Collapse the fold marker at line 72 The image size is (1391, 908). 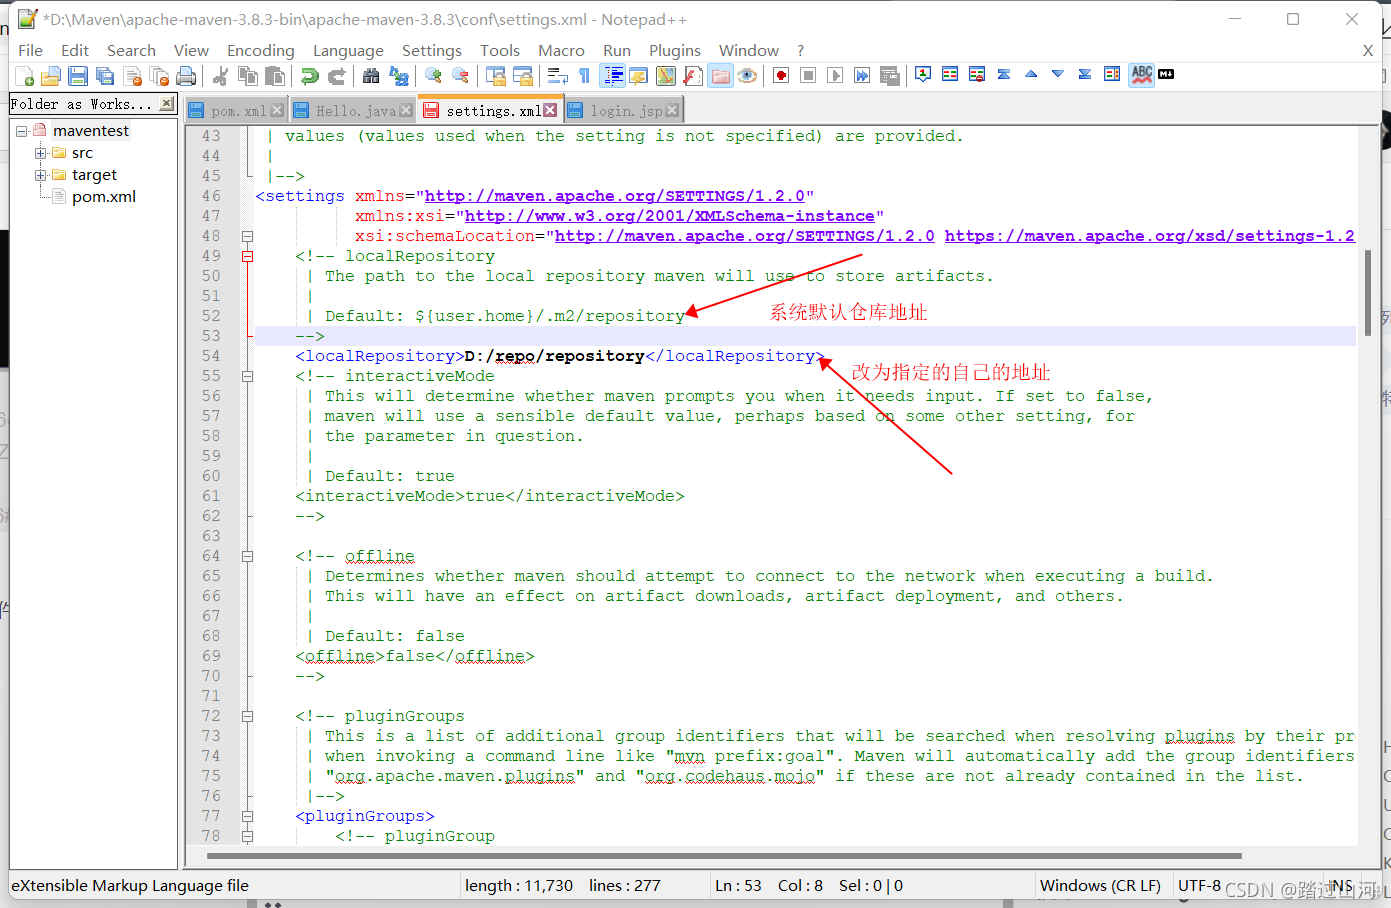pos(247,717)
